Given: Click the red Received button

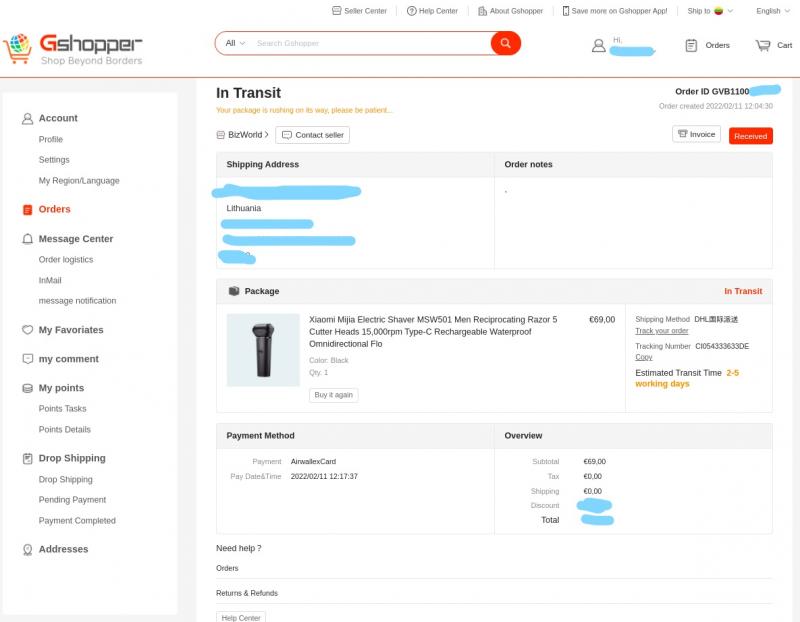Looking at the screenshot, I should tap(751, 136).
